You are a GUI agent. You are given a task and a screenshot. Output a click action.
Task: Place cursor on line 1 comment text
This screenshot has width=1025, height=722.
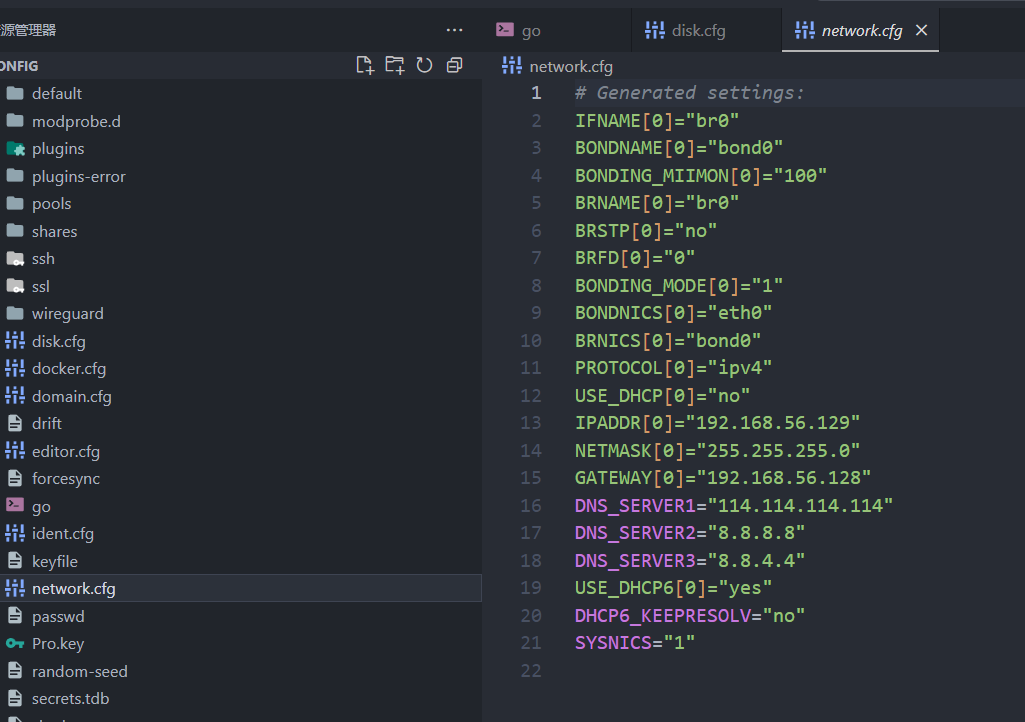[689, 93]
